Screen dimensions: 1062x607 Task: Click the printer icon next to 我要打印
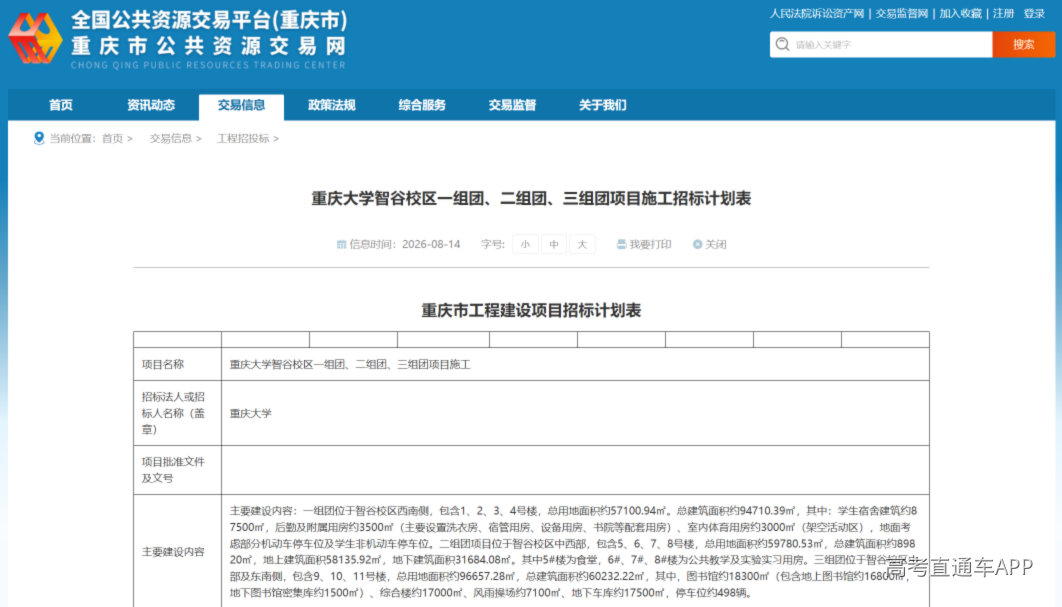tap(621, 245)
